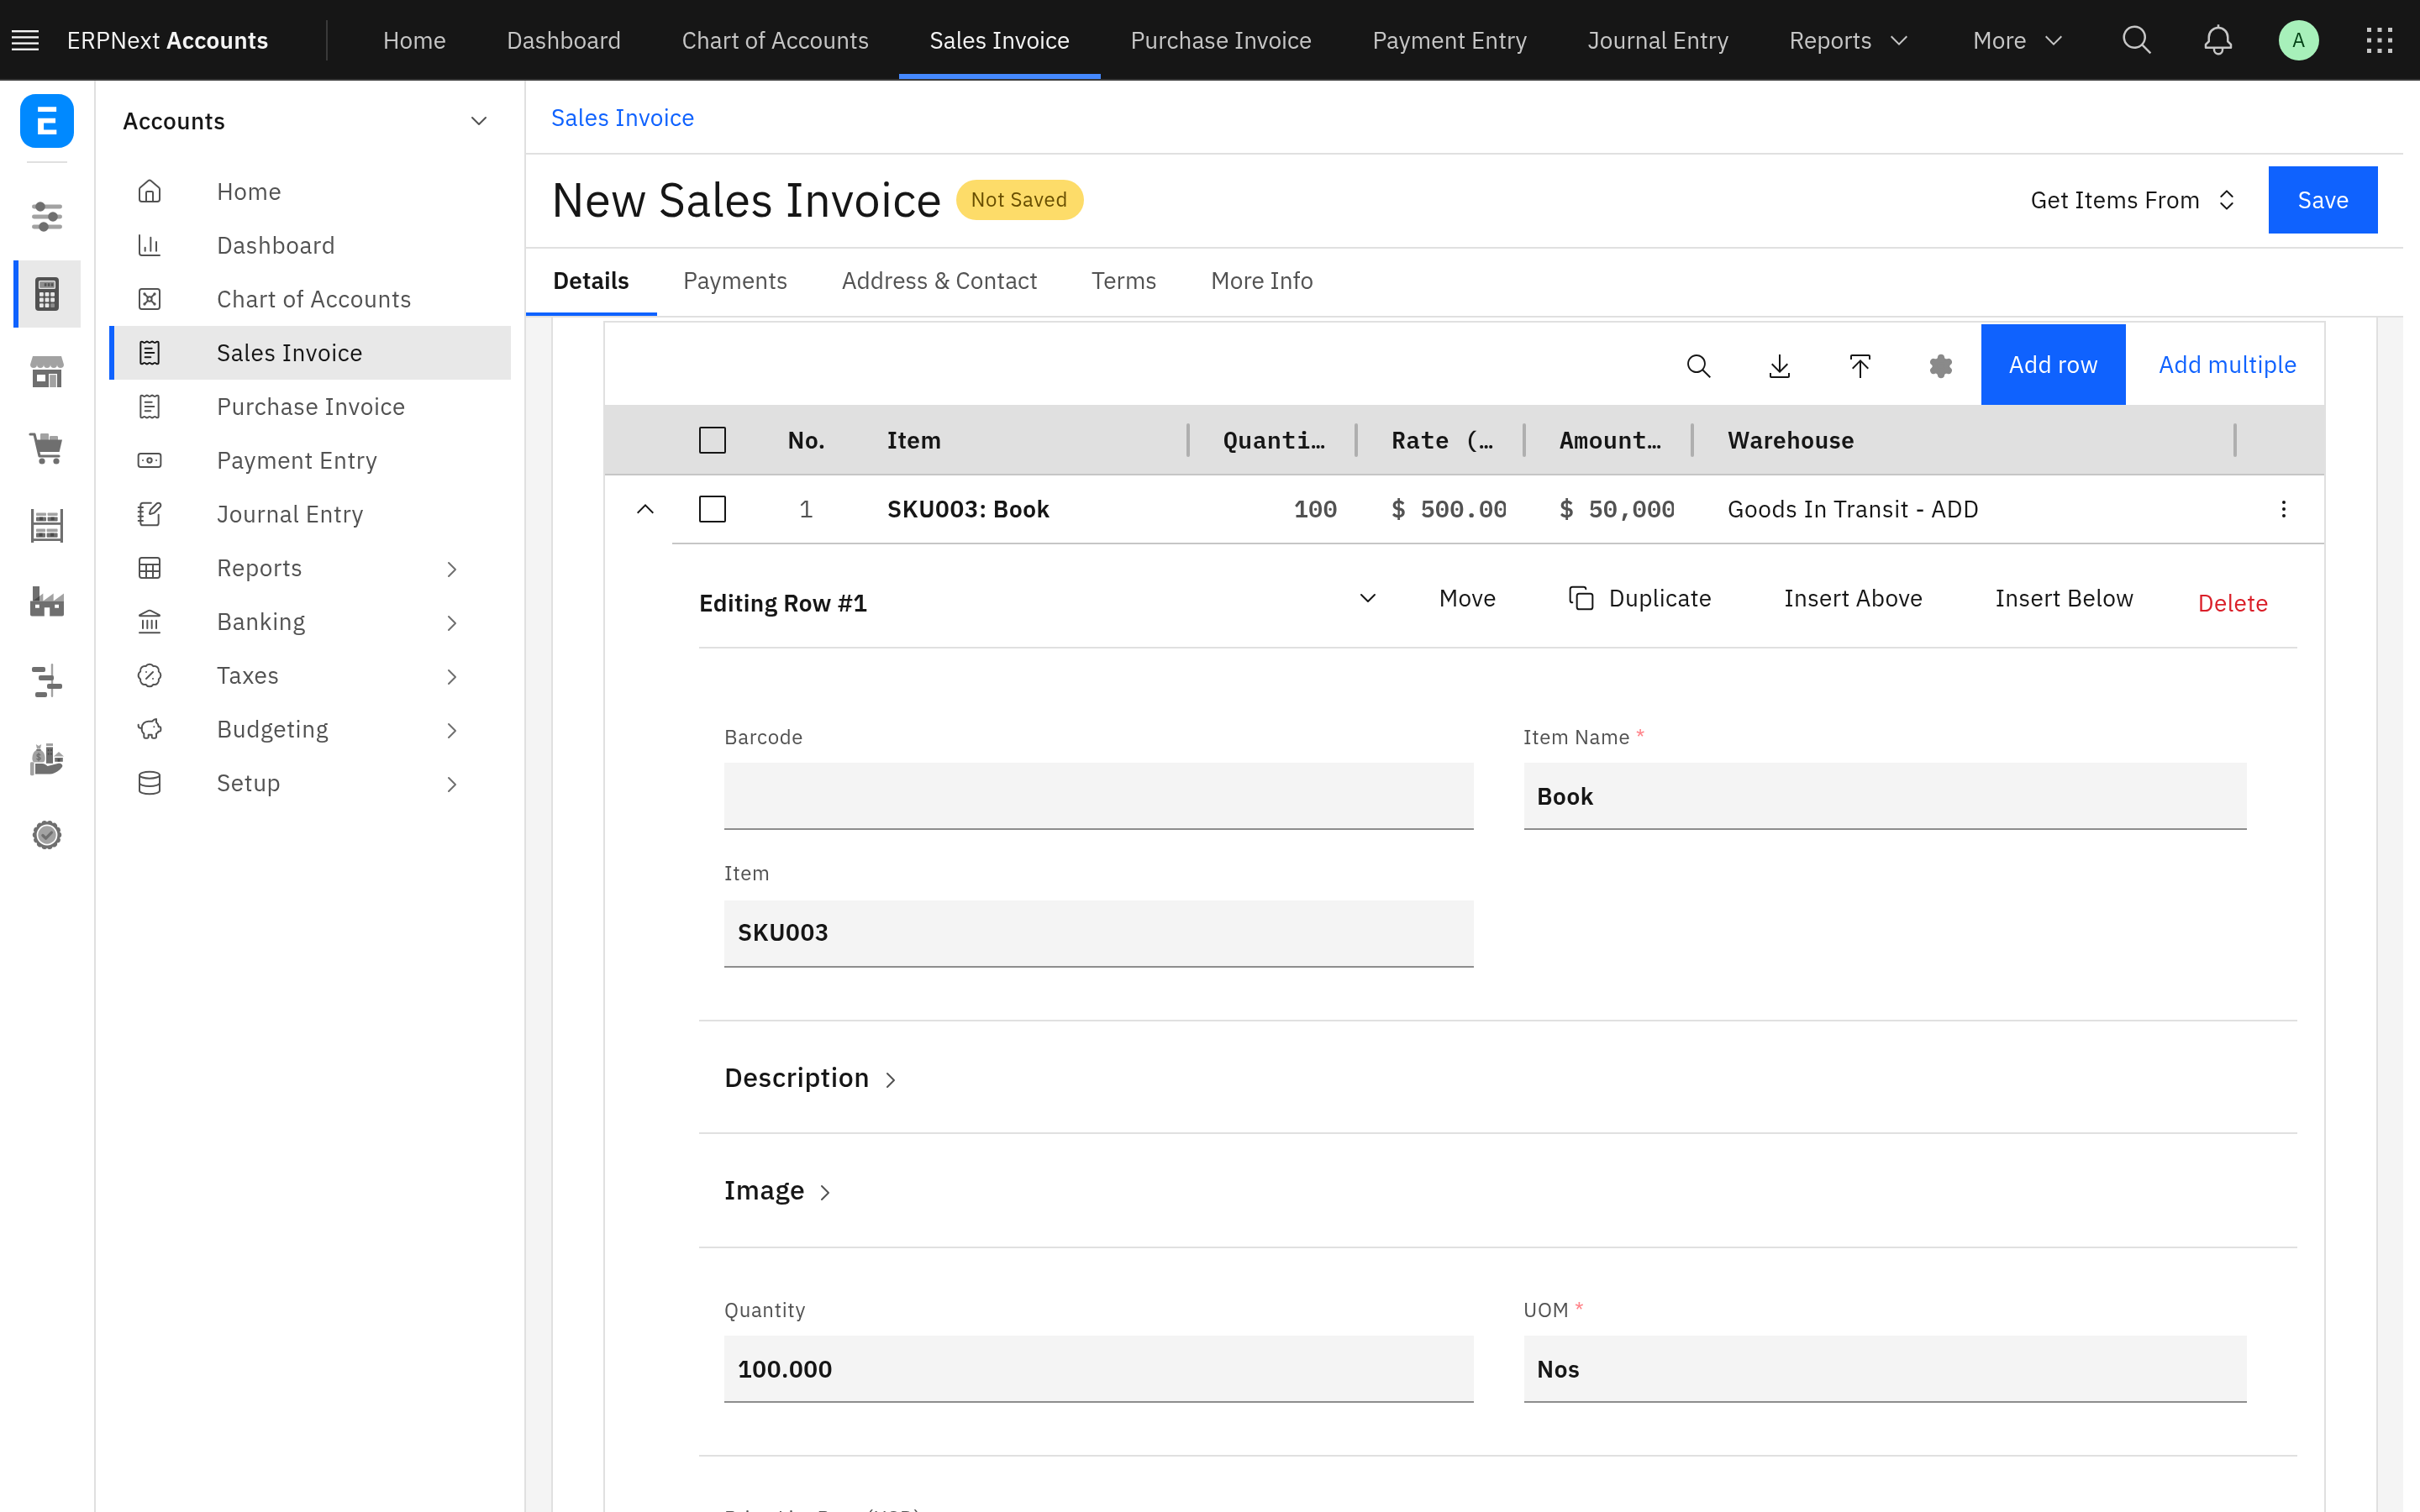Select the calculator Accounts rail icon

coord(47,294)
